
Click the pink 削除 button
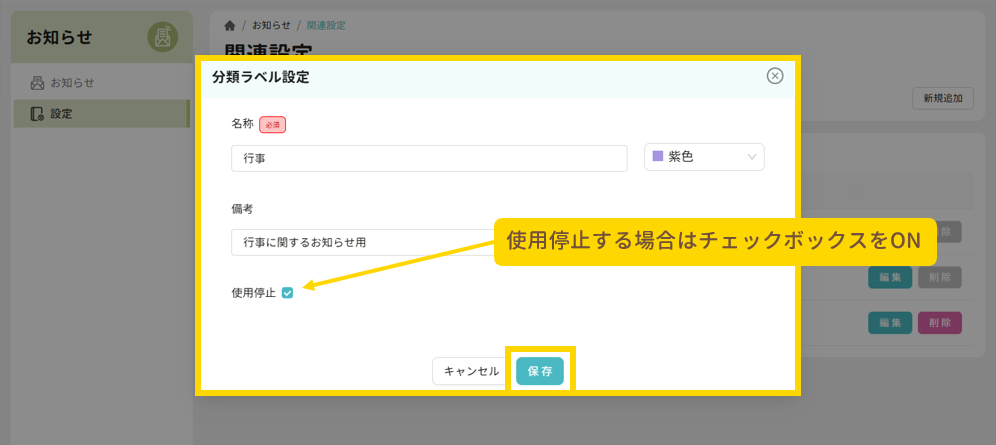(939, 322)
